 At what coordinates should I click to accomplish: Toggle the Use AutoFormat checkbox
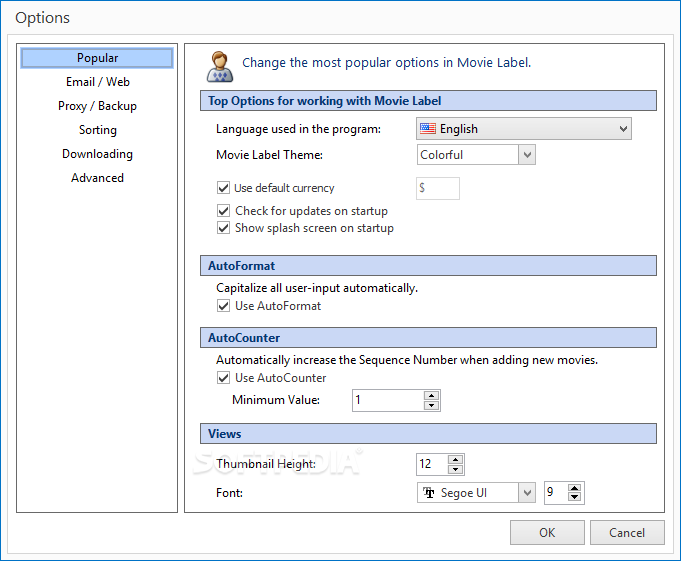(x=223, y=306)
